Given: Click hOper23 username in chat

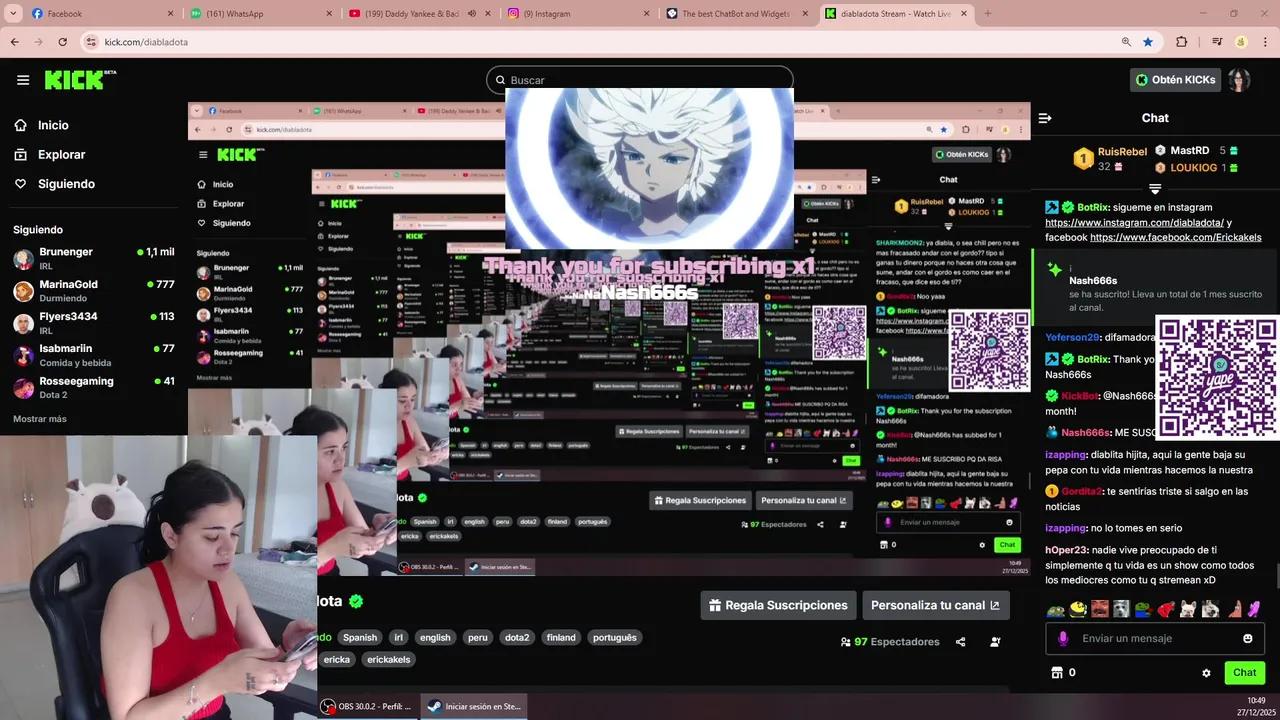Looking at the screenshot, I should coord(1066,550).
